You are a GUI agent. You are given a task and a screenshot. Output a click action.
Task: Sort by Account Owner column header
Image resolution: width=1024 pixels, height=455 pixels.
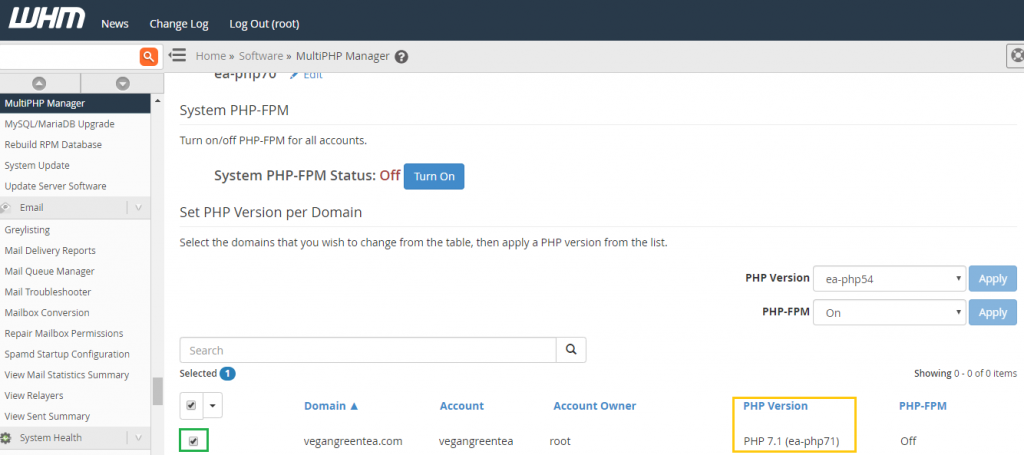(595, 405)
